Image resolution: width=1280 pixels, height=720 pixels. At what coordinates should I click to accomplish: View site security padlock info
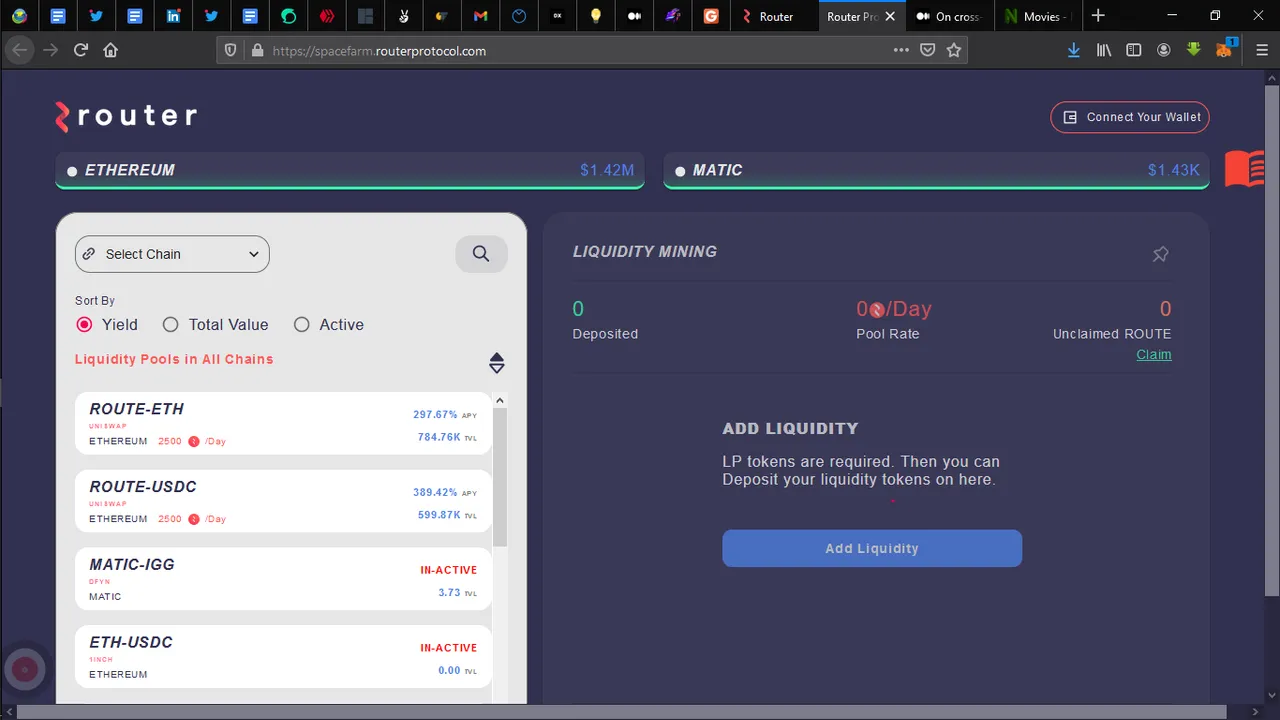click(257, 50)
